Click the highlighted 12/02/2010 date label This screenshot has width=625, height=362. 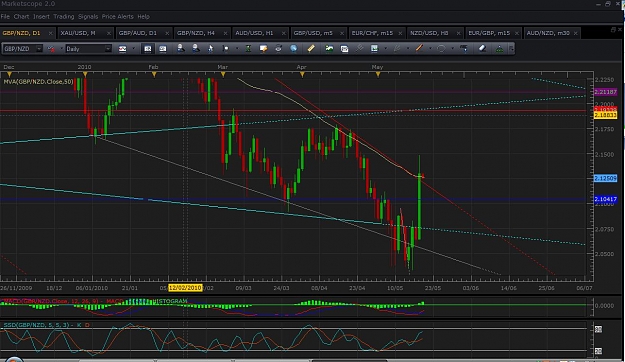tap(185, 288)
